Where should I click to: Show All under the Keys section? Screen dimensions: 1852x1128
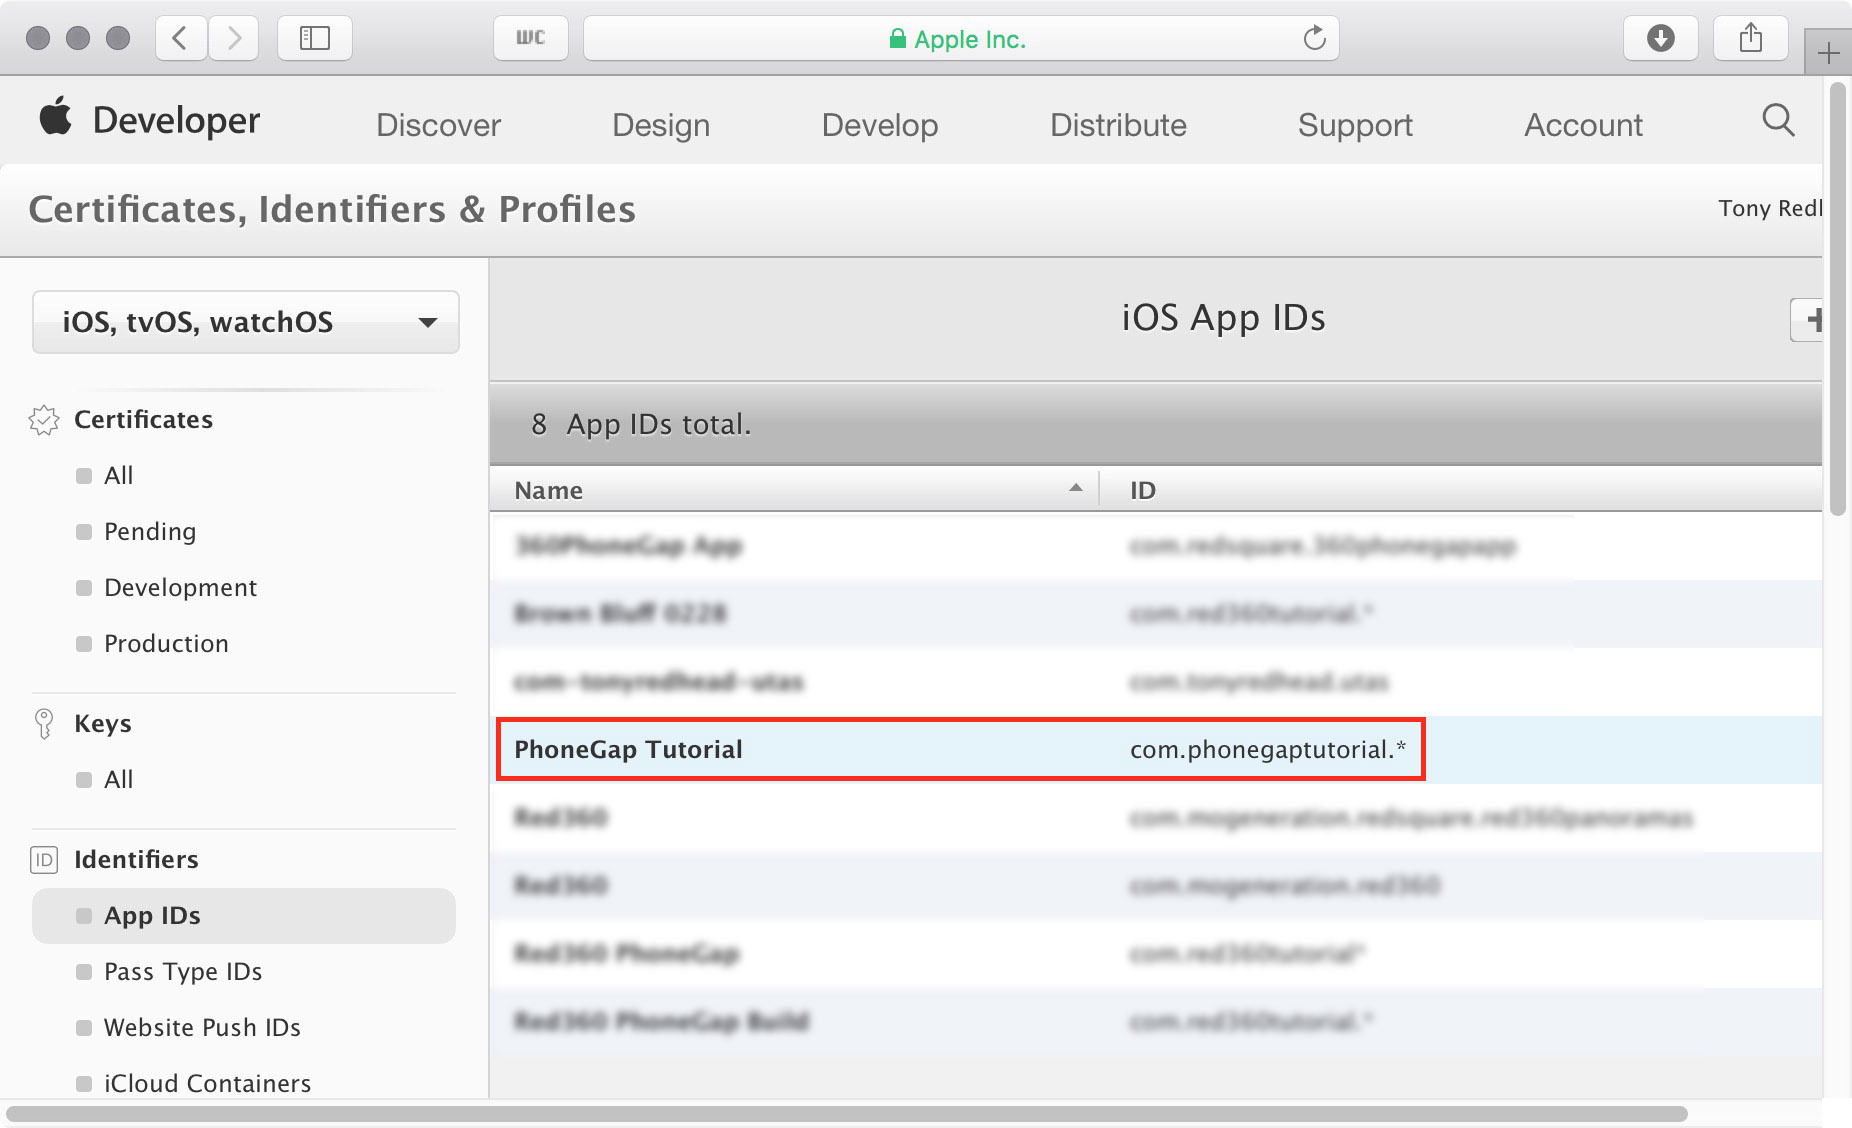[x=118, y=779]
